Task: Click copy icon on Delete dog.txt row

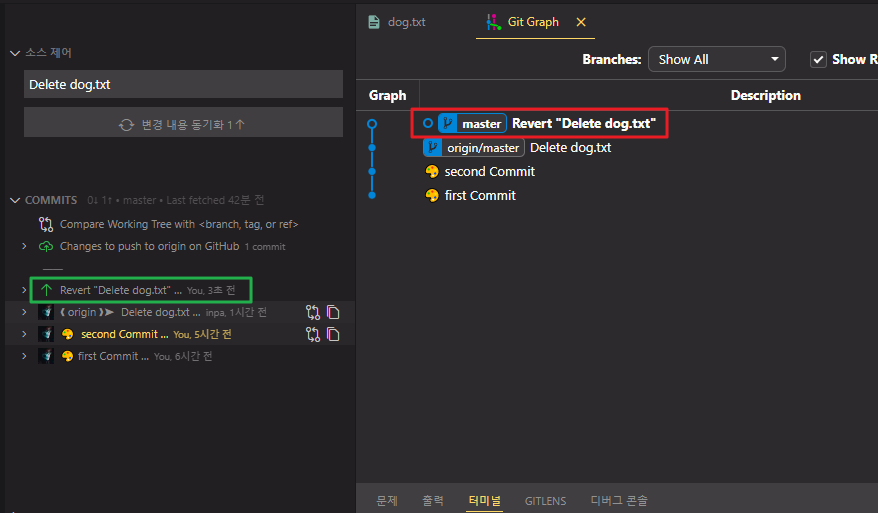Action: [333, 312]
